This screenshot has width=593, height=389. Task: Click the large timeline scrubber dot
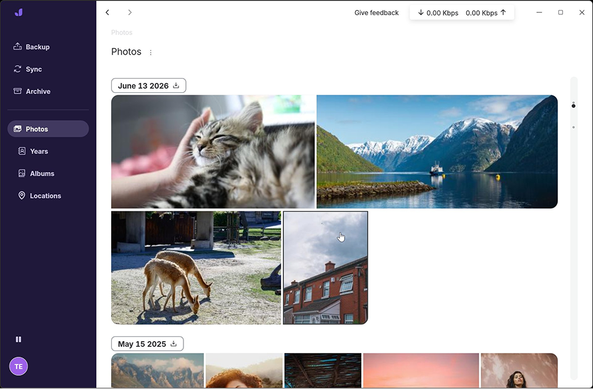pos(574,105)
